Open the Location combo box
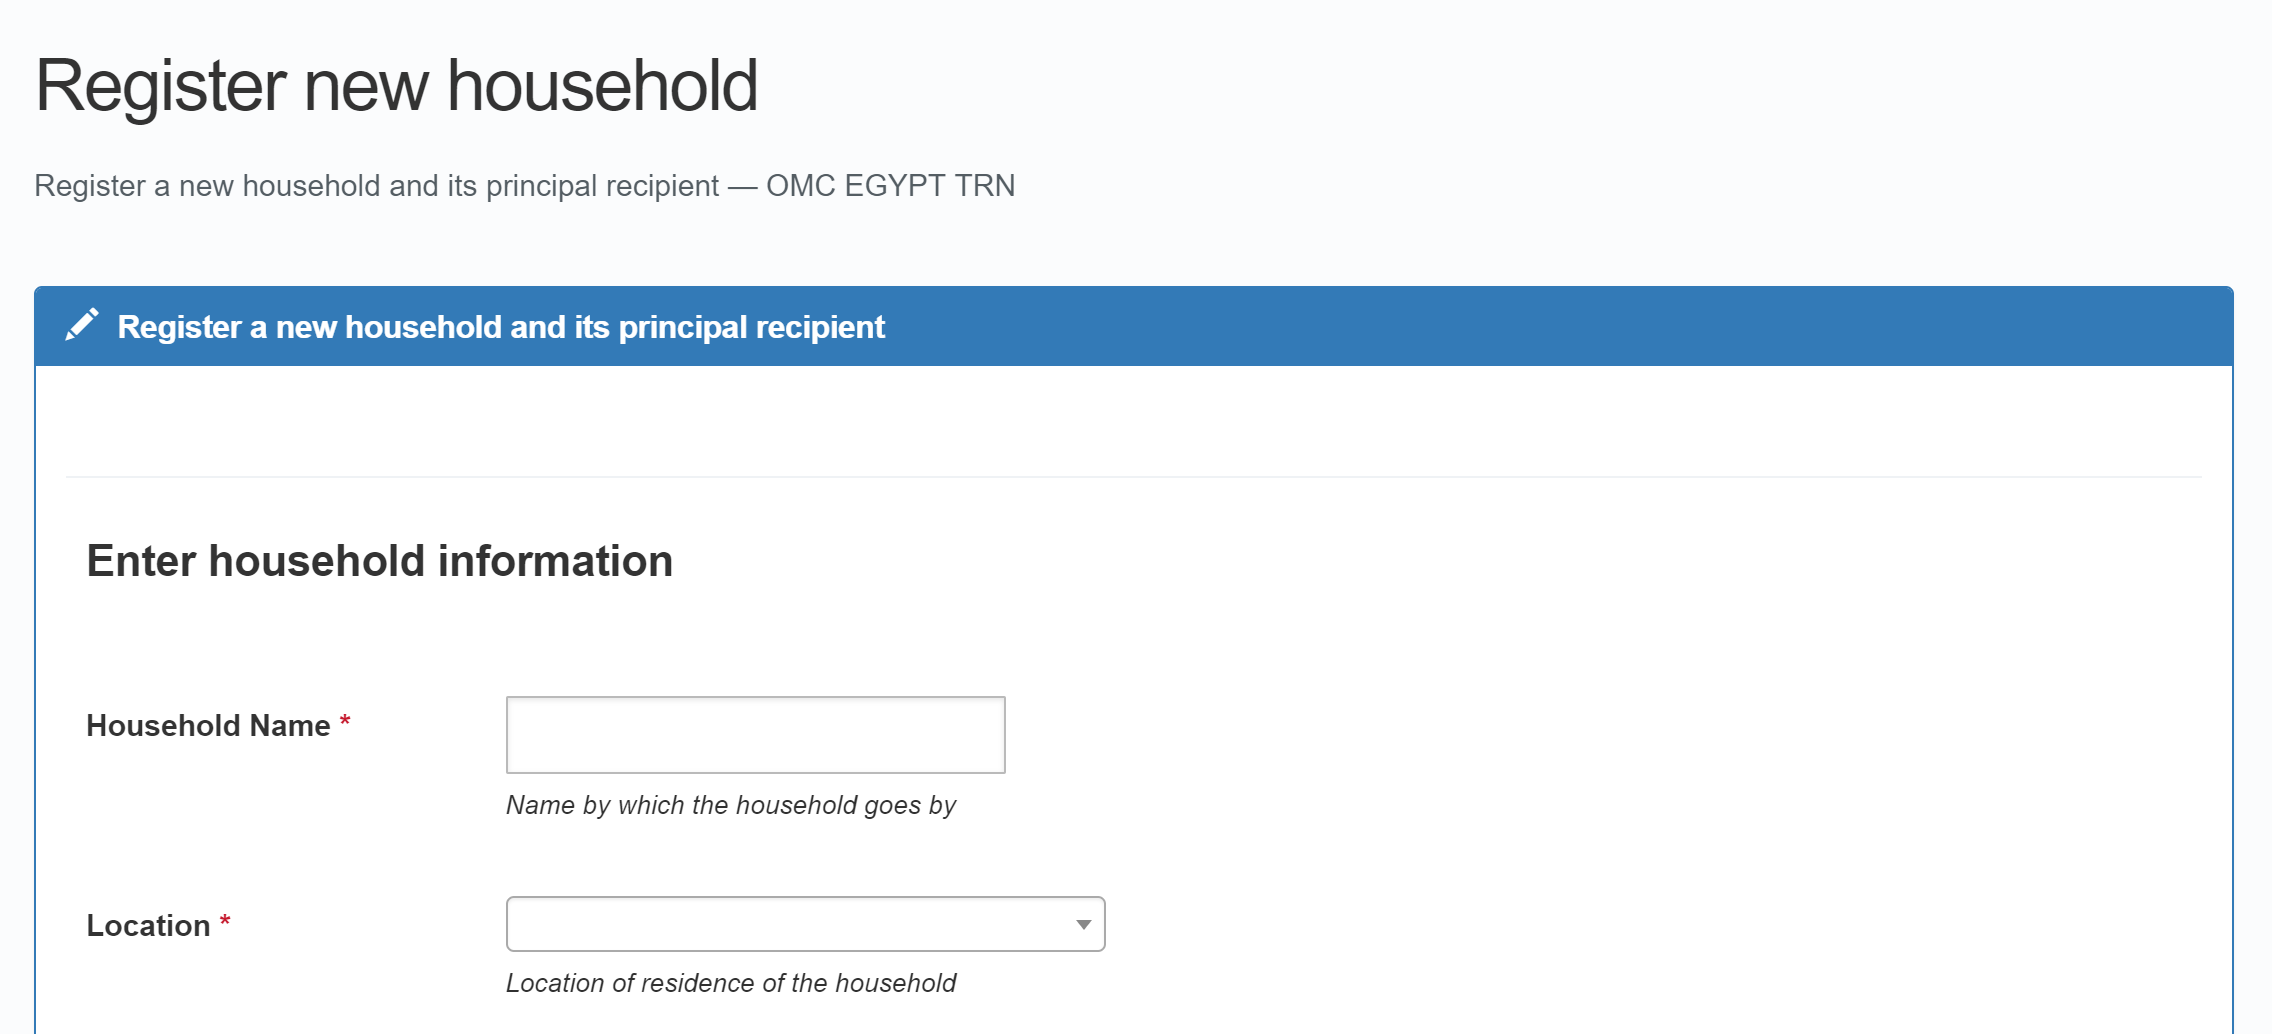2272x1034 pixels. tap(790, 924)
